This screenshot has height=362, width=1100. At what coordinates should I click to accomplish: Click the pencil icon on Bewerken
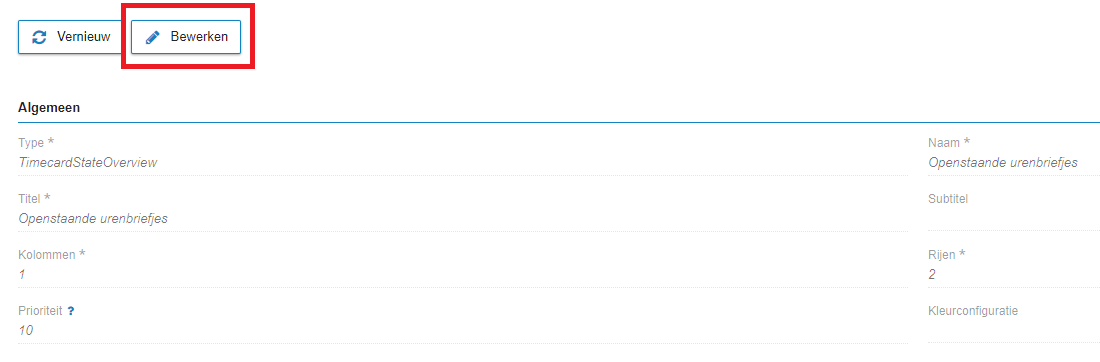pos(152,37)
